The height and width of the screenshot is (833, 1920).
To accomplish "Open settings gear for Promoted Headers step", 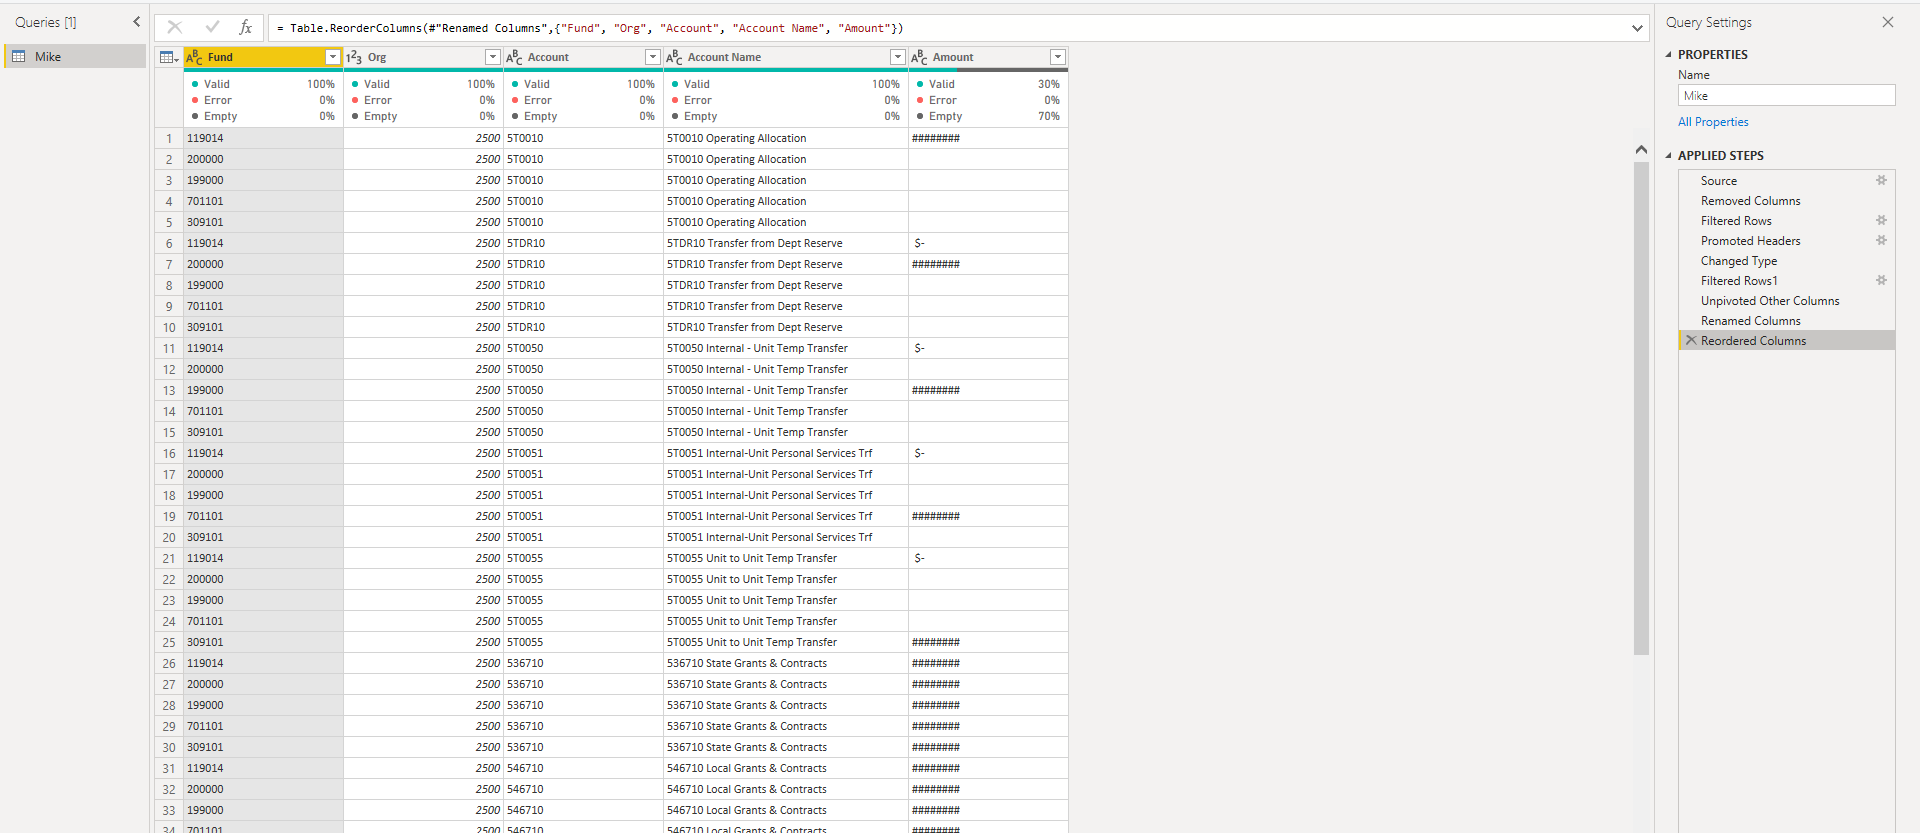I will tap(1881, 240).
